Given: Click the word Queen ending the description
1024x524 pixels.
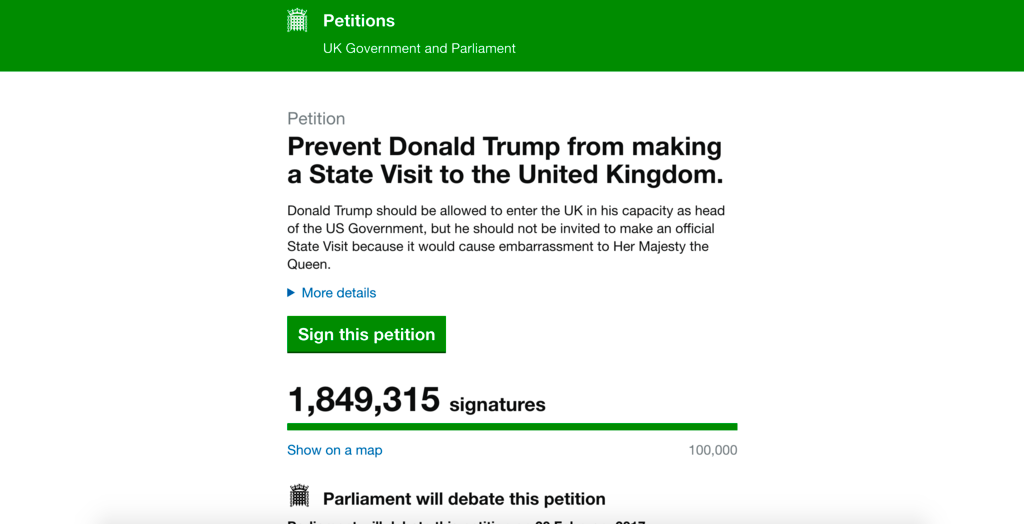Looking at the screenshot, I should click(309, 265).
